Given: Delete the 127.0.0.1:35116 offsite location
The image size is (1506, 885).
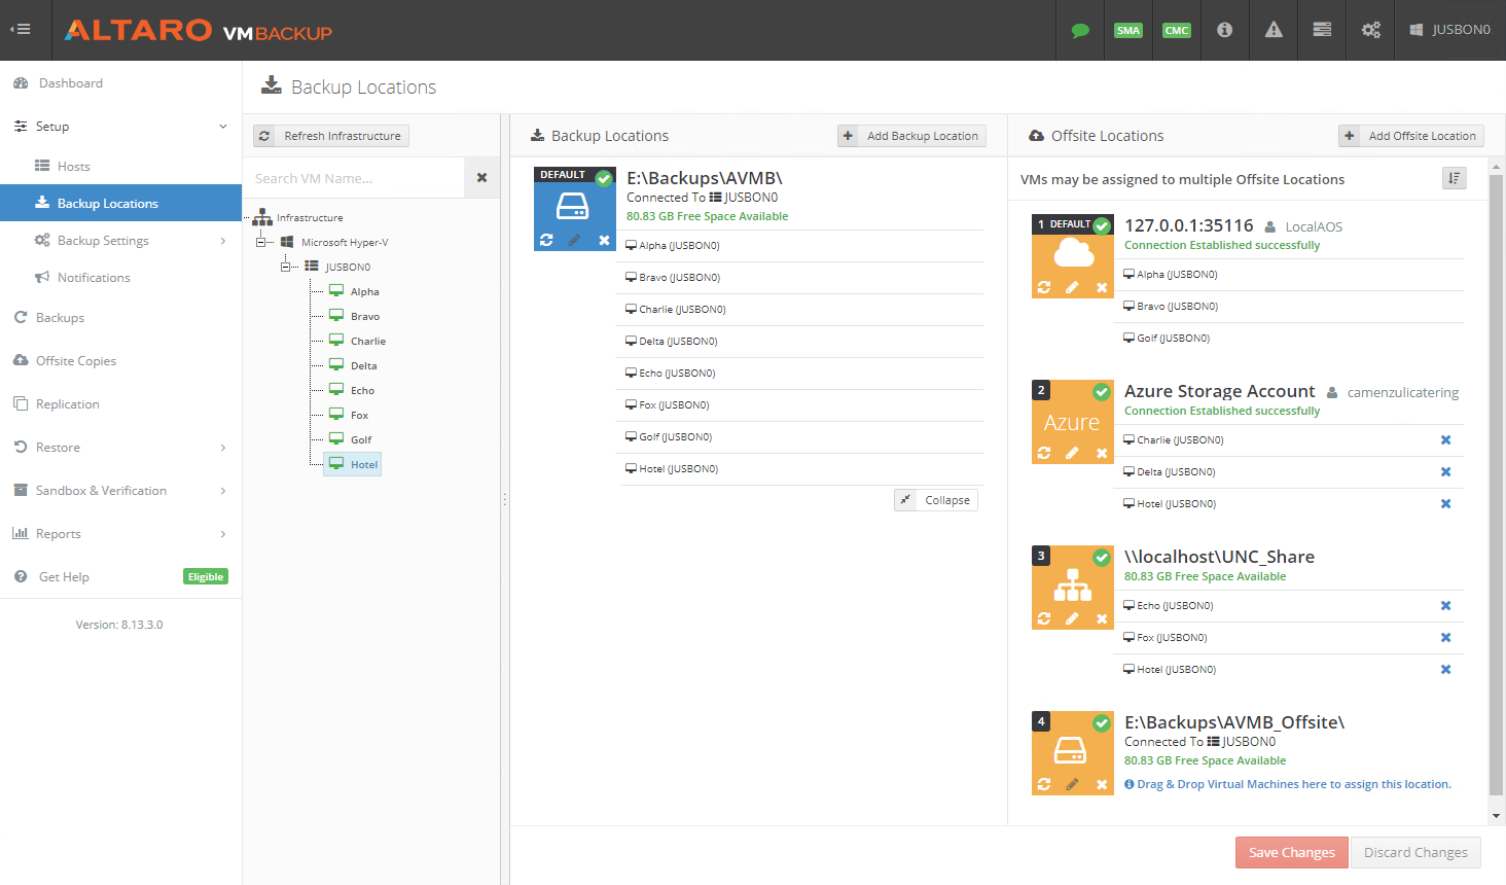Looking at the screenshot, I should [x=1102, y=288].
